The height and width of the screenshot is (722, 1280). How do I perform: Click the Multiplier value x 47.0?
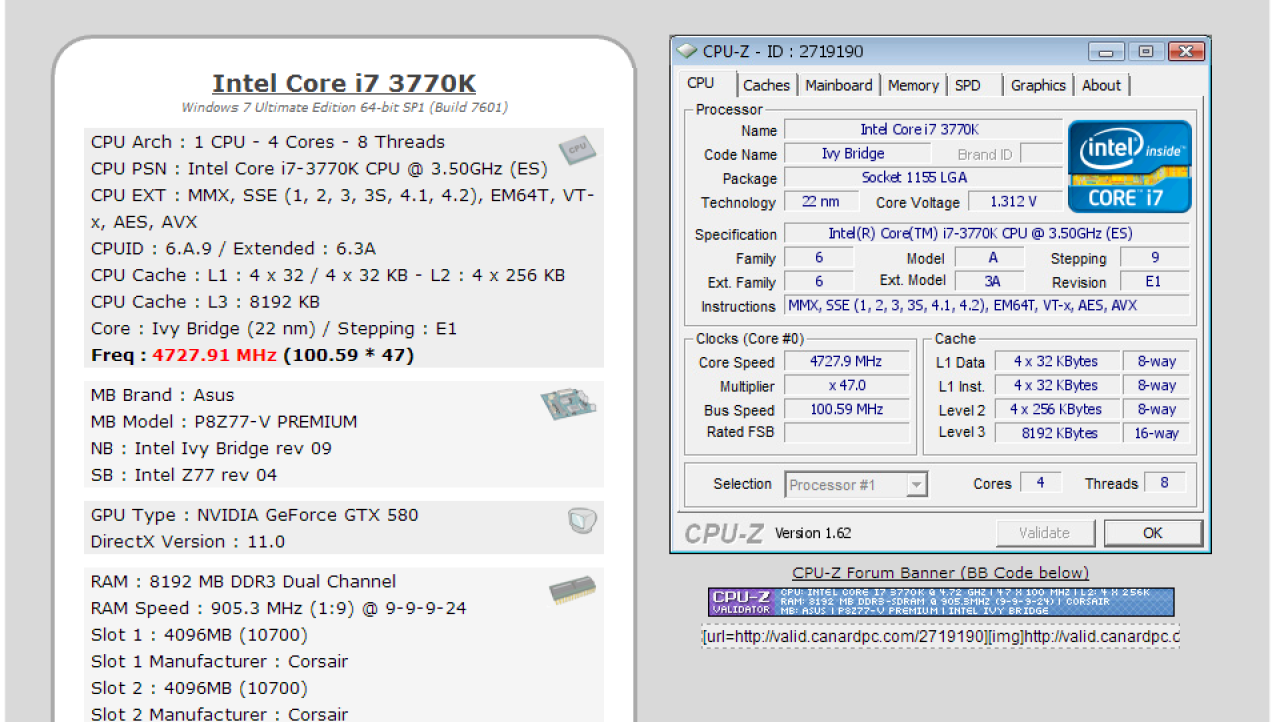[847, 386]
